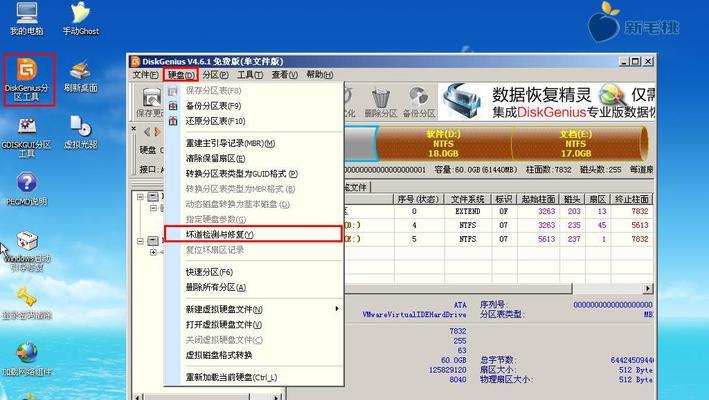Image resolution: width=709 pixels, height=400 pixels.
Task: Sort by the 起始柱面 column header
Action: coord(538,199)
